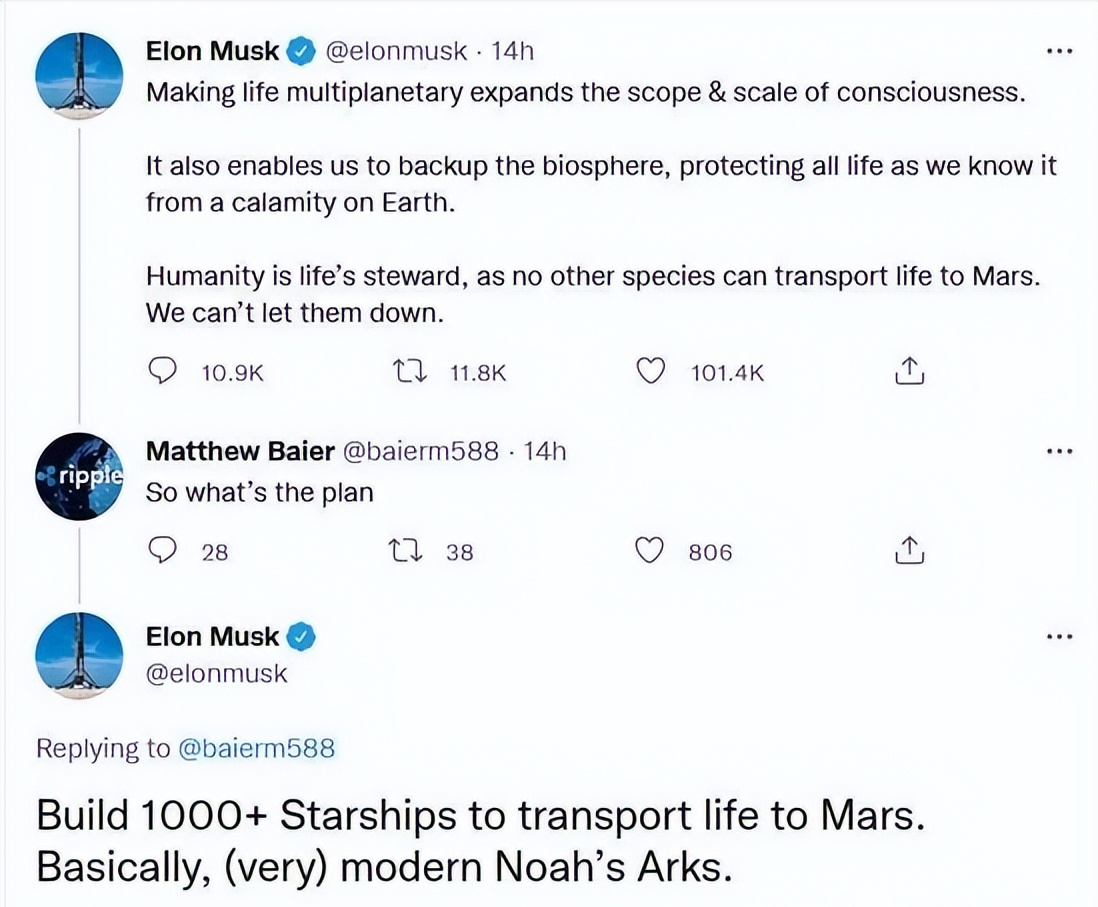The image size is (1098, 907).
Task: Click Matthew Baier's ripple avatar
Action: tap(79, 476)
